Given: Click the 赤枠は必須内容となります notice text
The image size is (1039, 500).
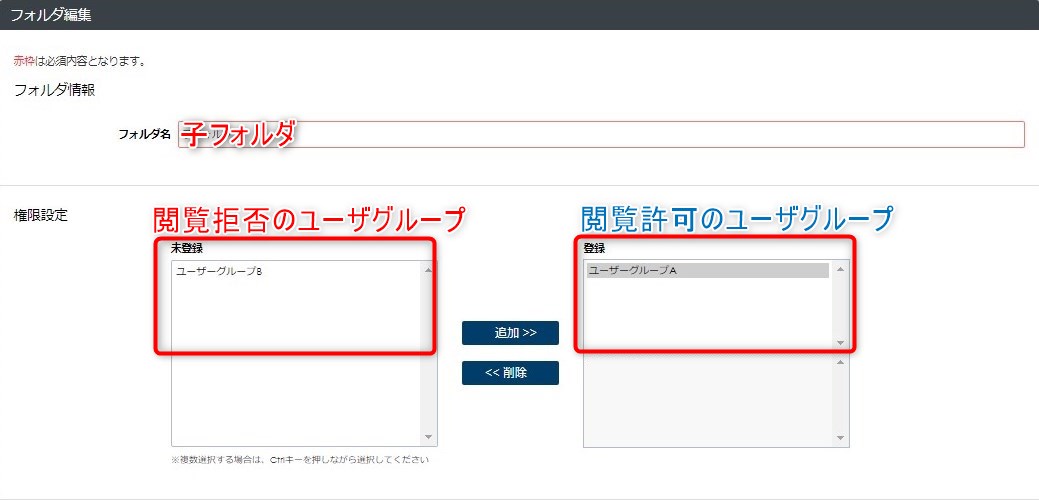Looking at the screenshot, I should (80, 62).
